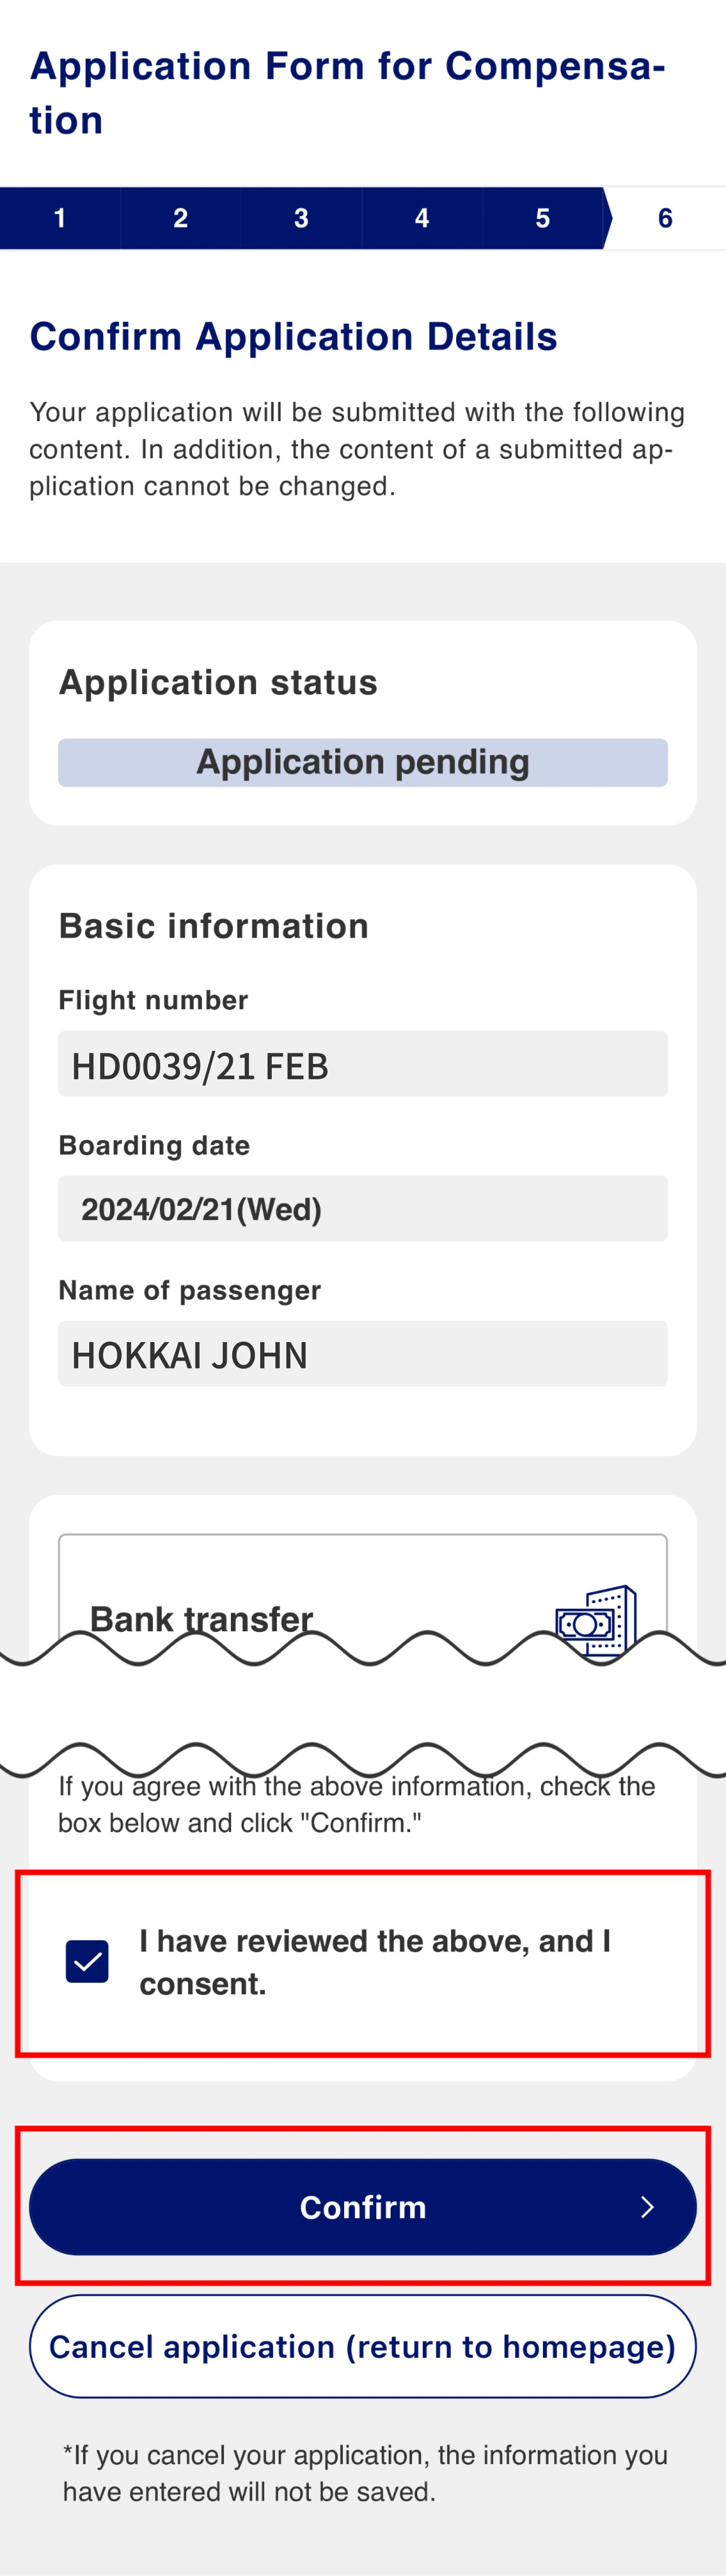Click the passenger name field HOKKAI JOHN

(x=363, y=1354)
